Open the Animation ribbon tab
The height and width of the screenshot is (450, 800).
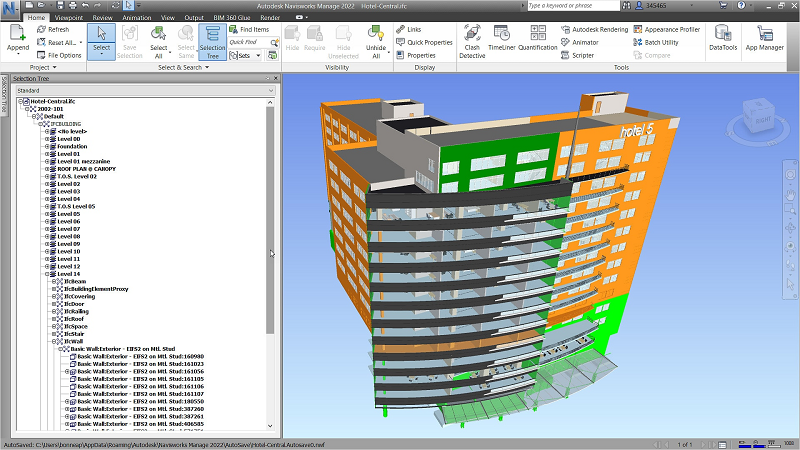(x=138, y=17)
